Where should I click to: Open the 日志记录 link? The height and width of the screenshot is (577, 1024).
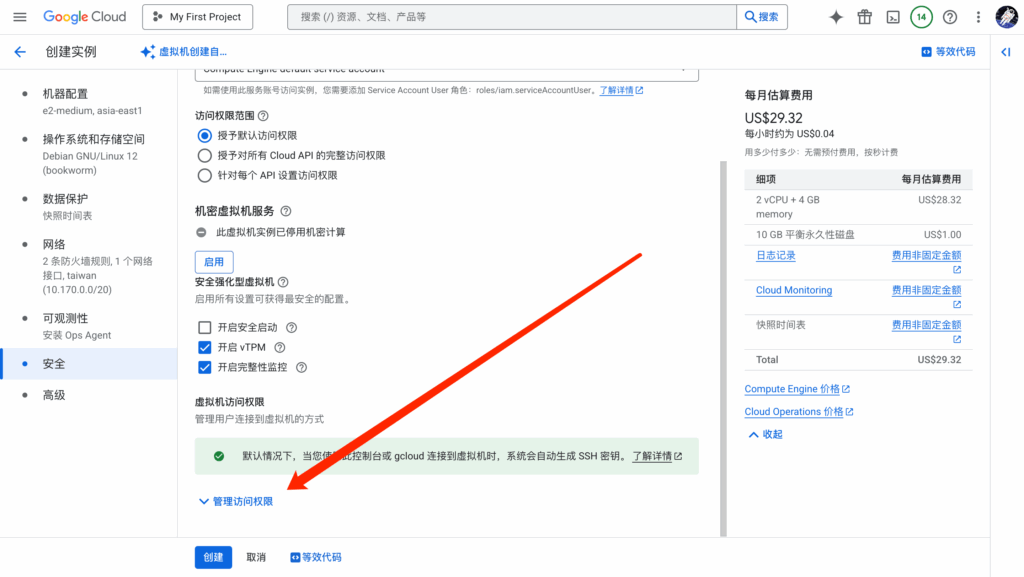click(776, 255)
